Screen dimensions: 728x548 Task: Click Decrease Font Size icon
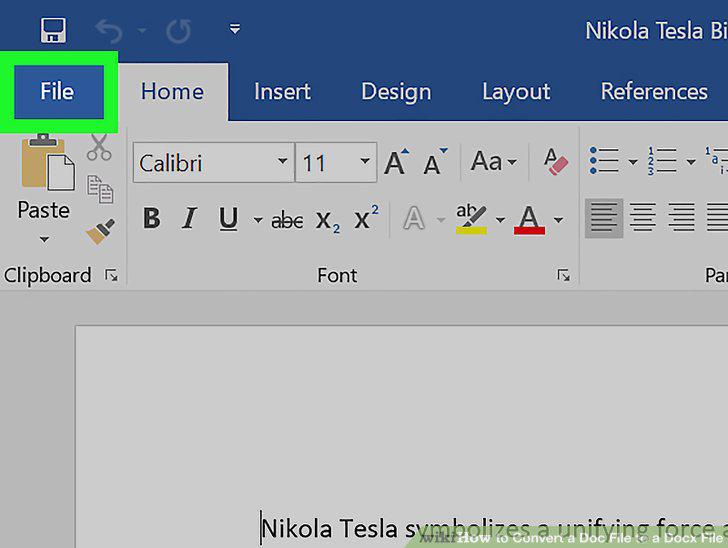tap(435, 162)
